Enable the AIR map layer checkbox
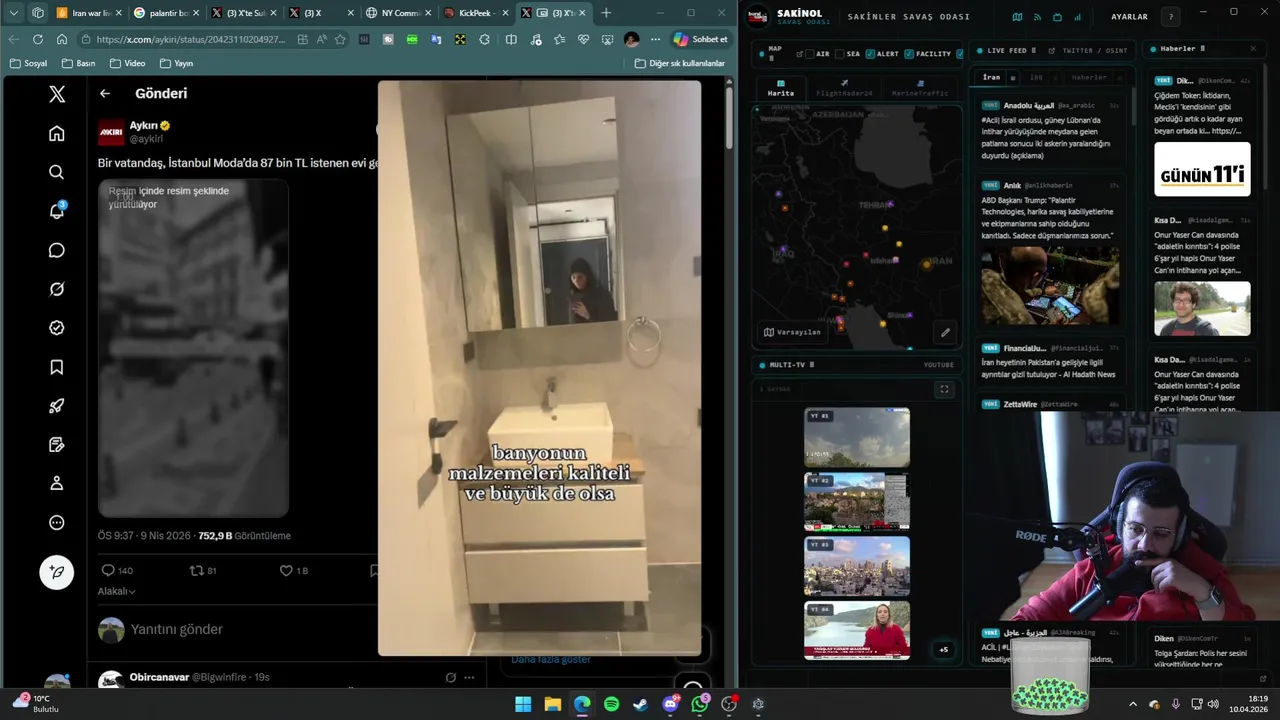1280x720 pixels. tap(811, 54)
